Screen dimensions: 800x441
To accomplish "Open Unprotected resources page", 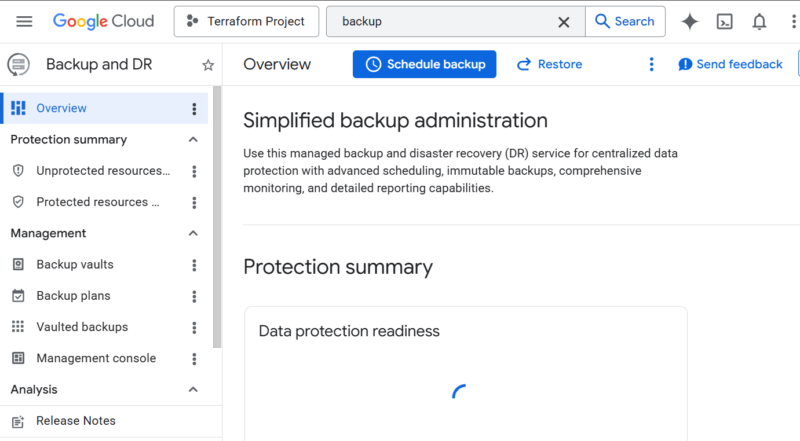I will pos(103,171).
